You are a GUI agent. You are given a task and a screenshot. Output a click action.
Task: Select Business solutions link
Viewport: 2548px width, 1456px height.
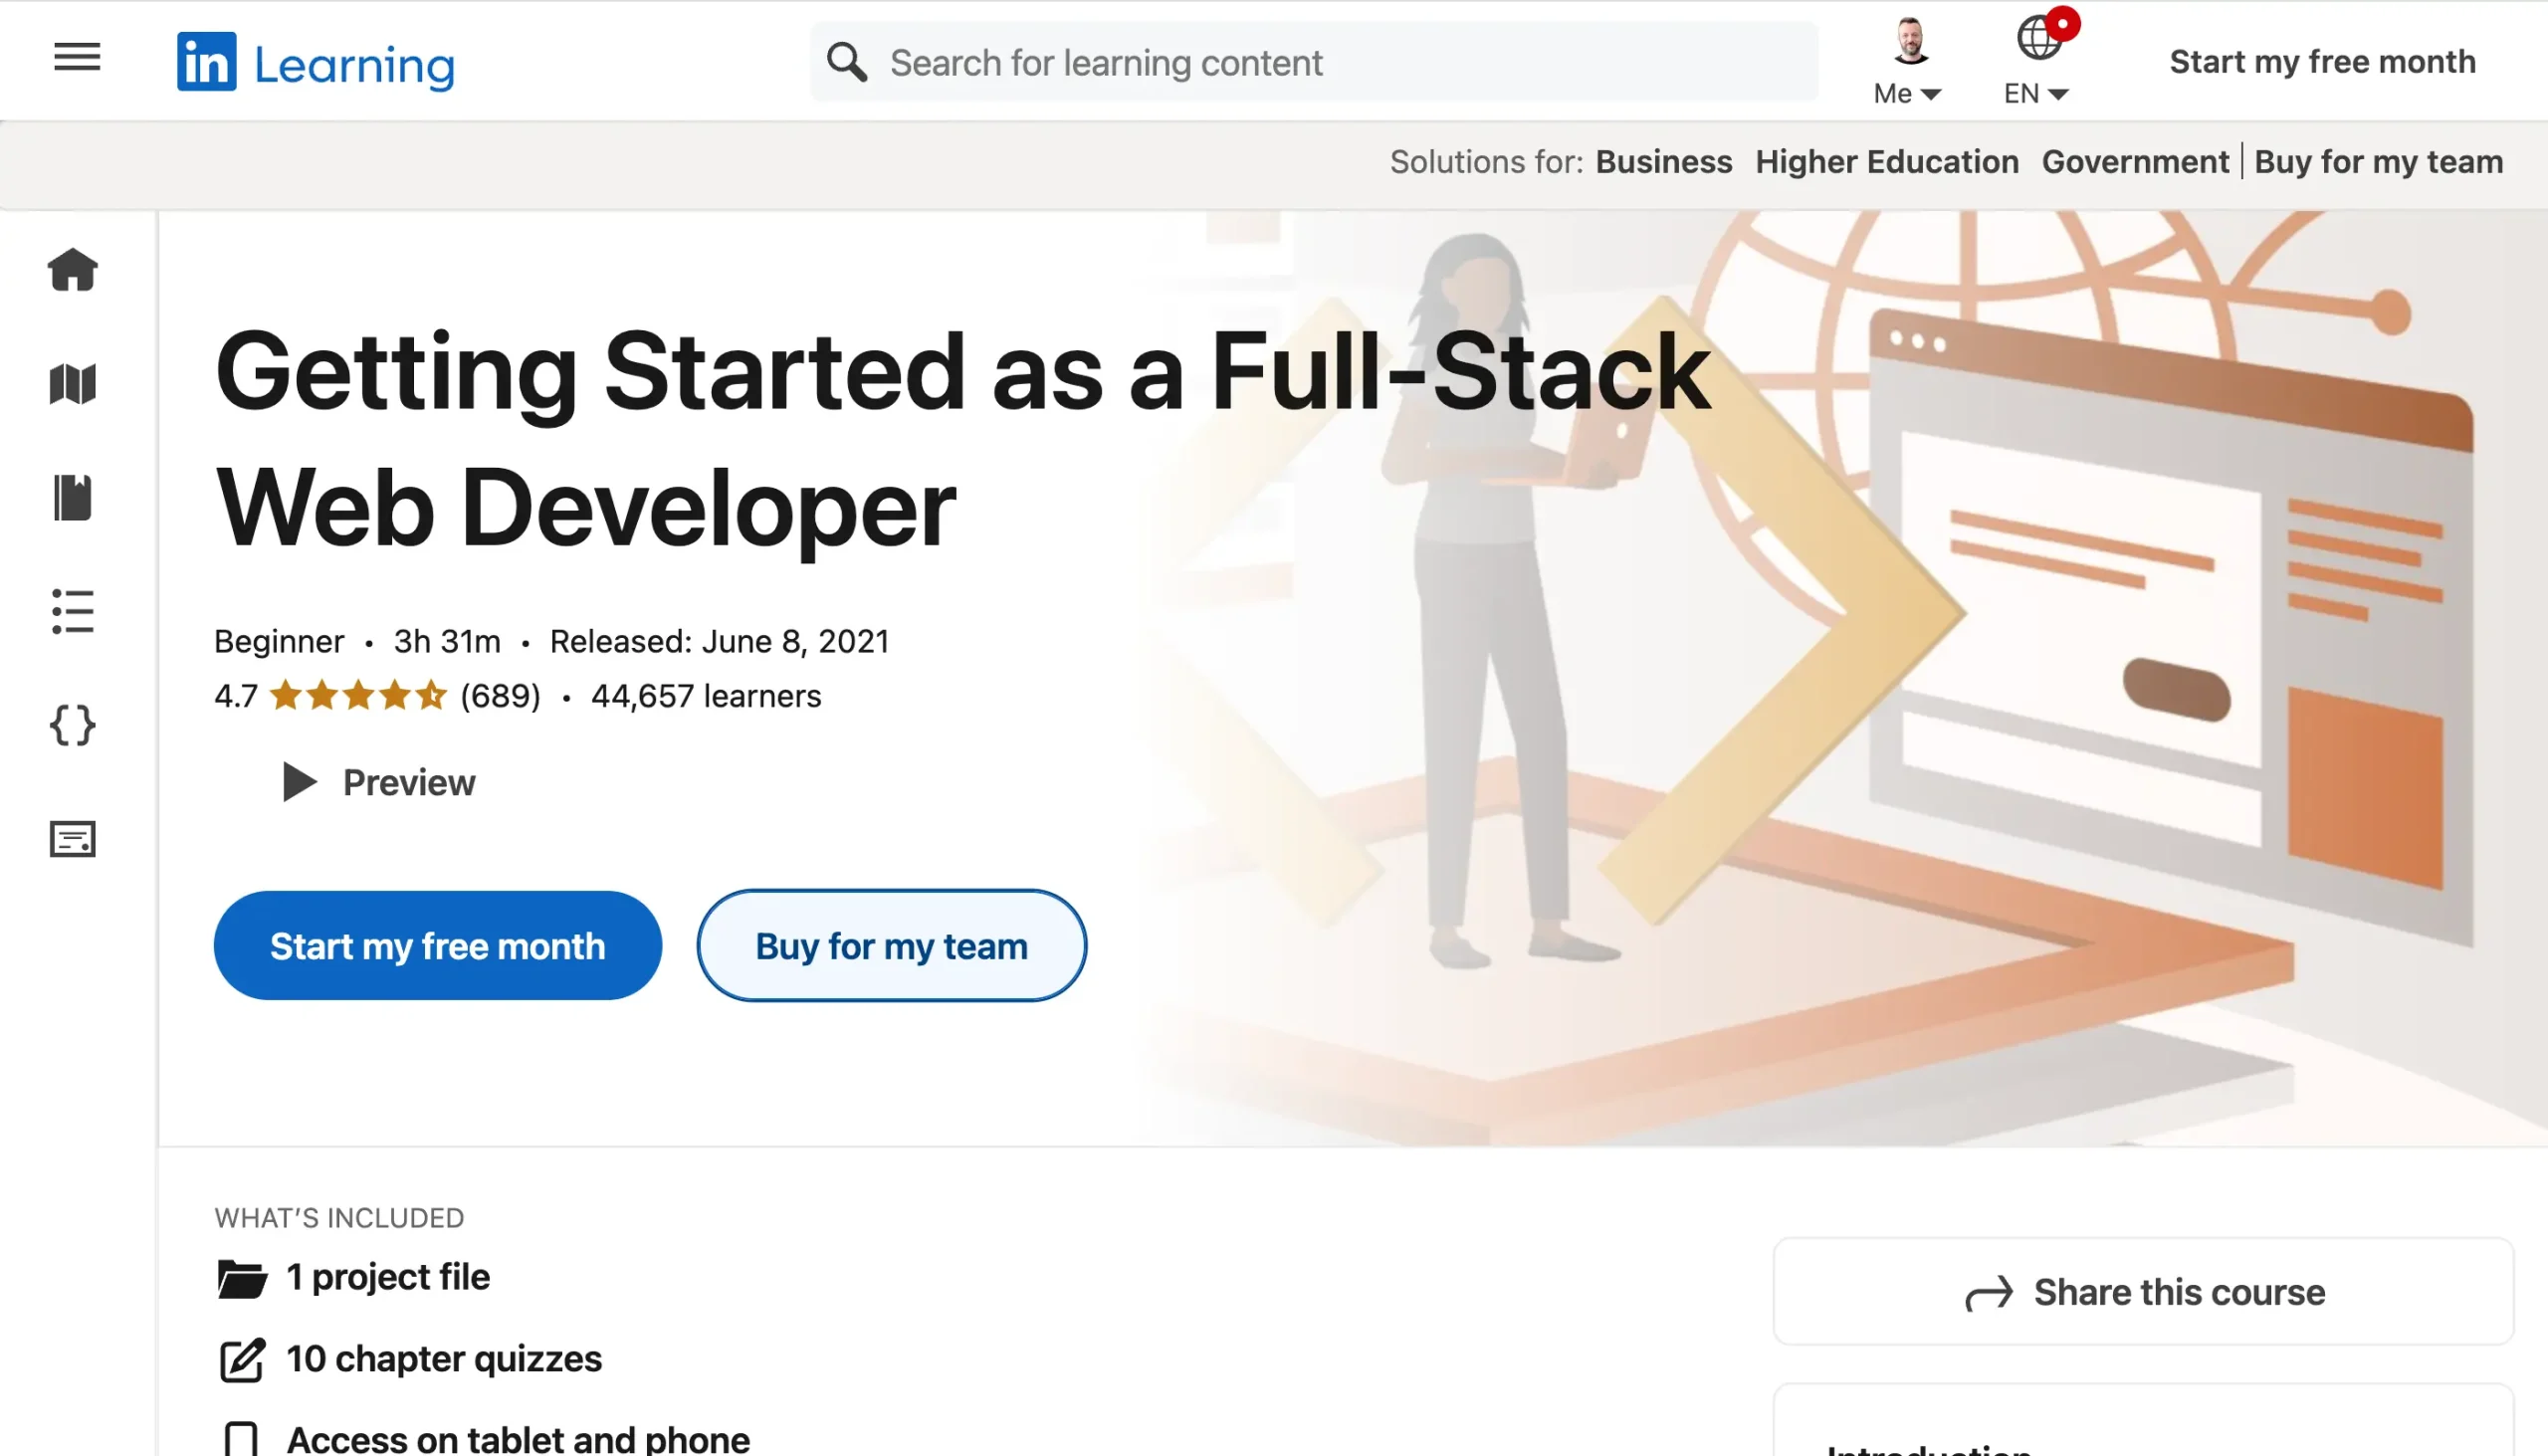1663,162
